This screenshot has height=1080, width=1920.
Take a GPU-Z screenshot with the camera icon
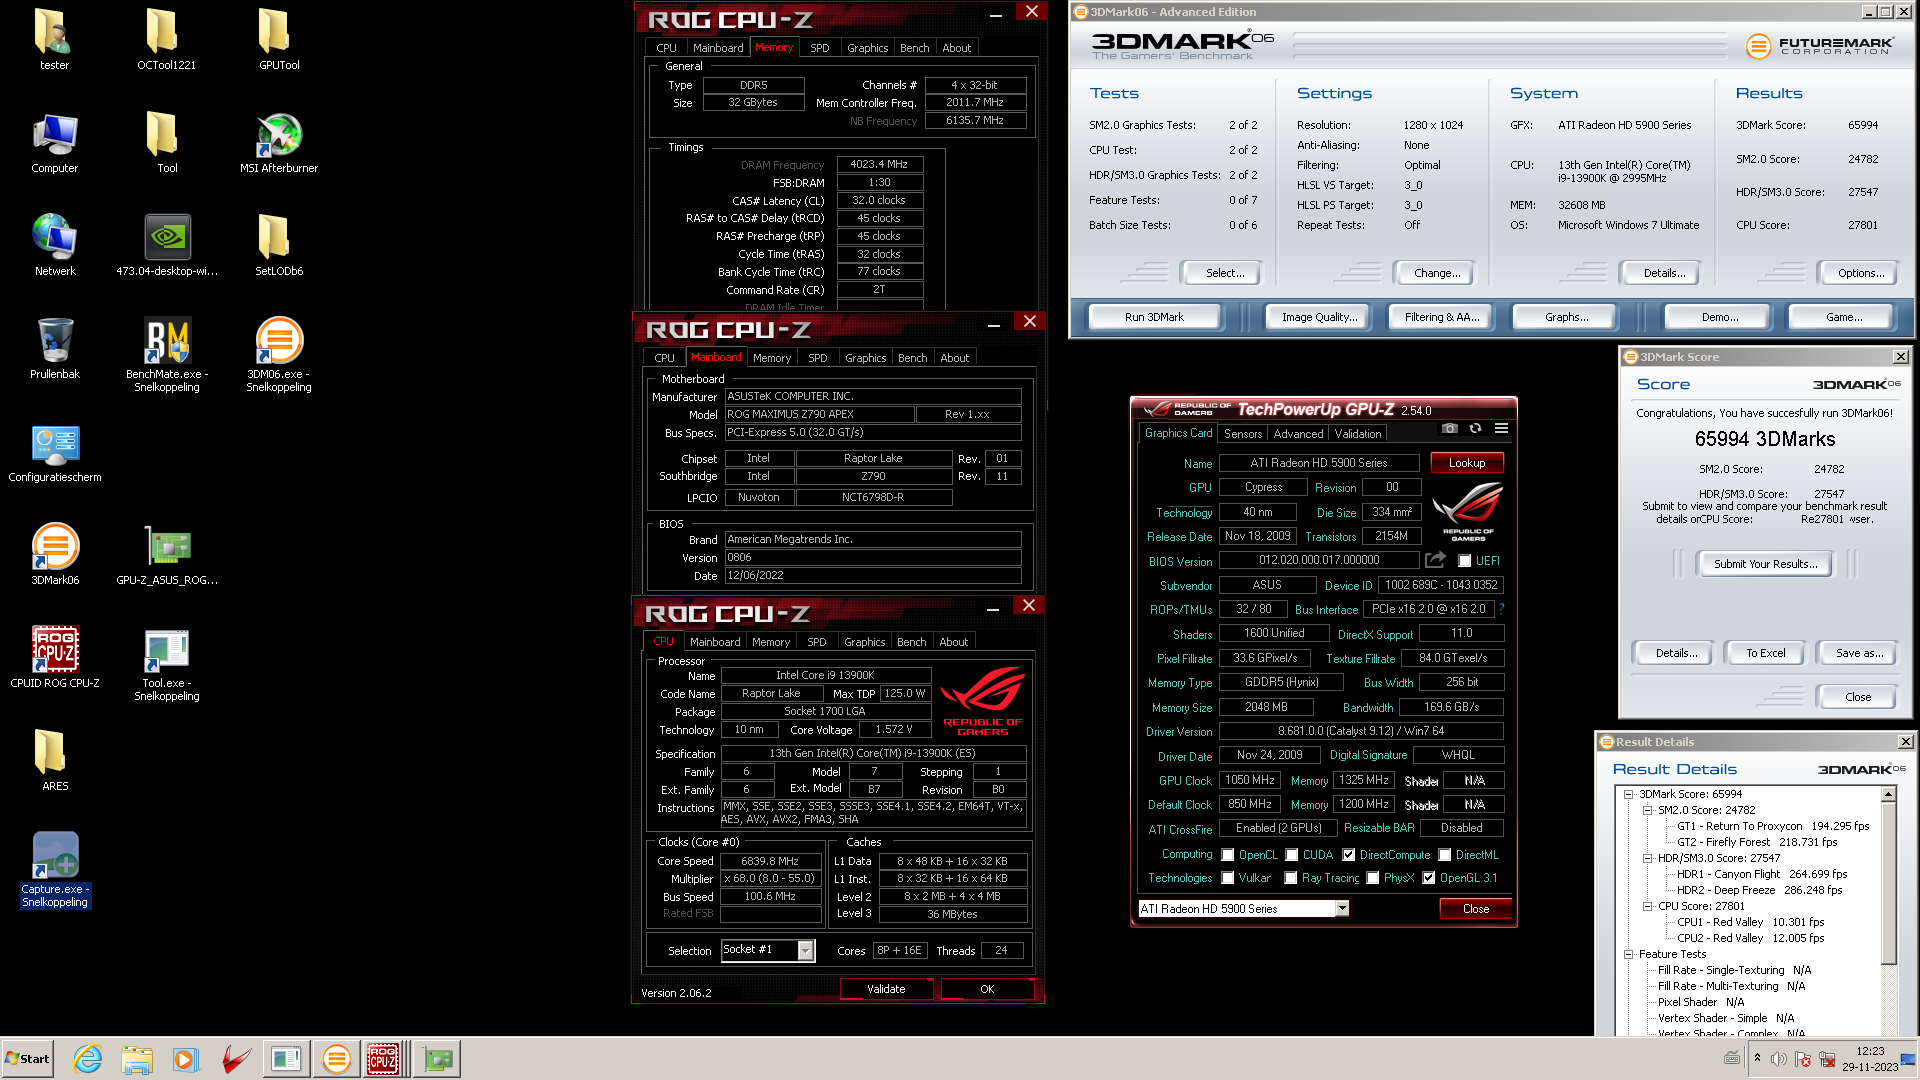point(1450,428)
